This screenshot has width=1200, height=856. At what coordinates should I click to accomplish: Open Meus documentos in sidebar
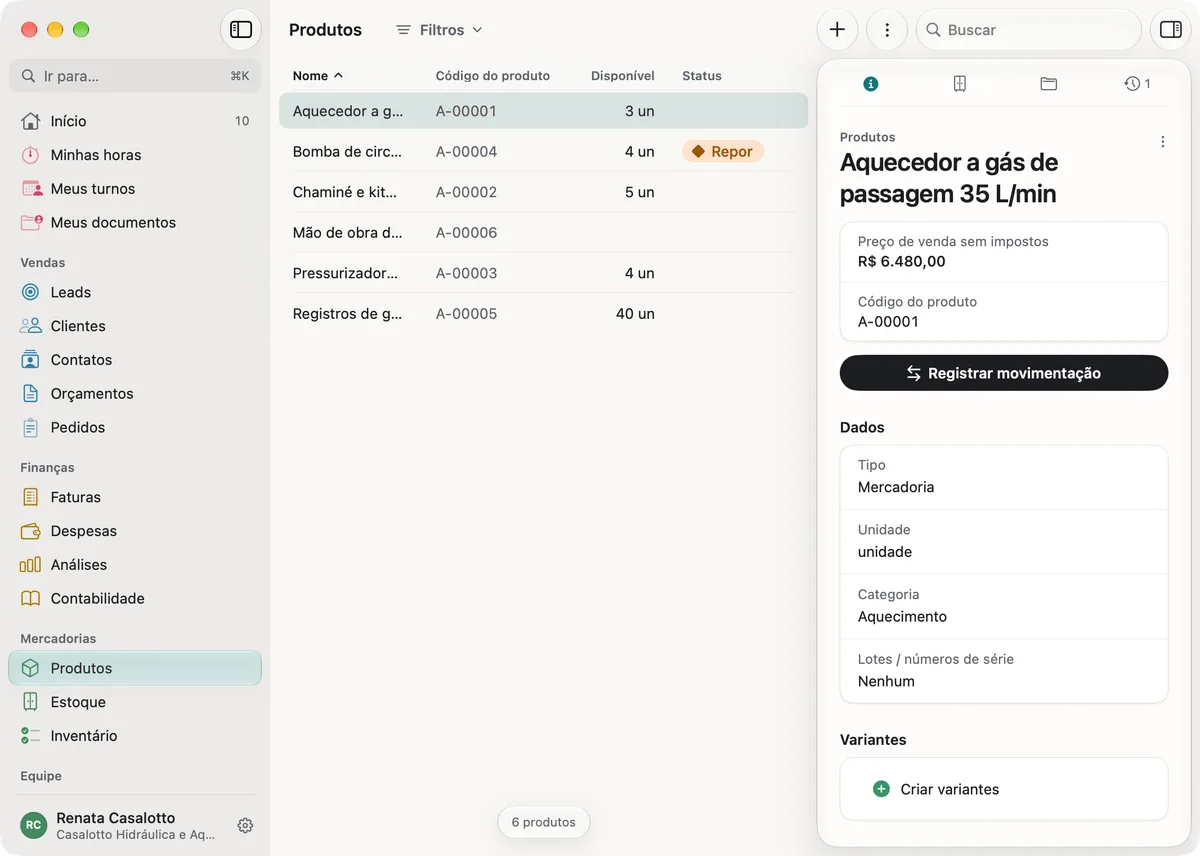[x=135, y=223]
